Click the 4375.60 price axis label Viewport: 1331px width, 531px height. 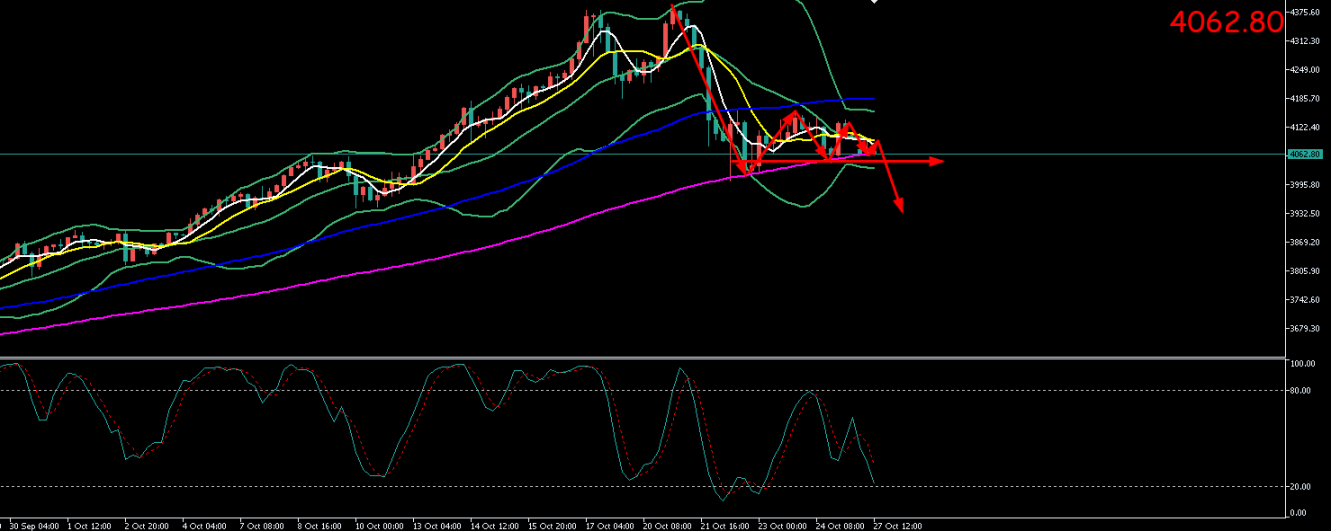(1306, 12)
